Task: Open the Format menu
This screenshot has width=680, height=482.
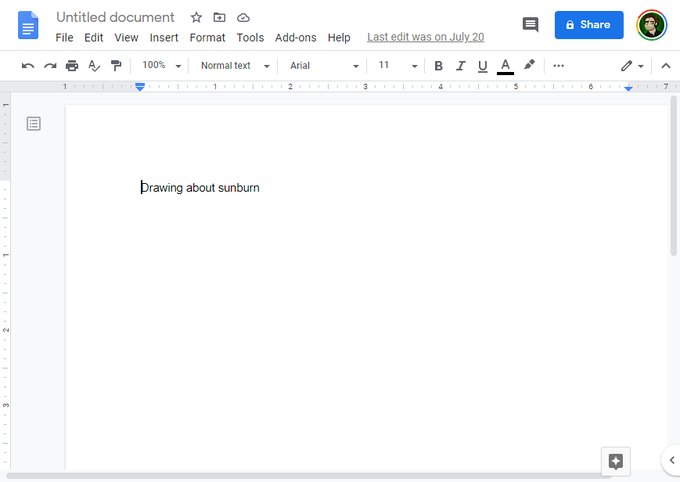Action: 207,38
